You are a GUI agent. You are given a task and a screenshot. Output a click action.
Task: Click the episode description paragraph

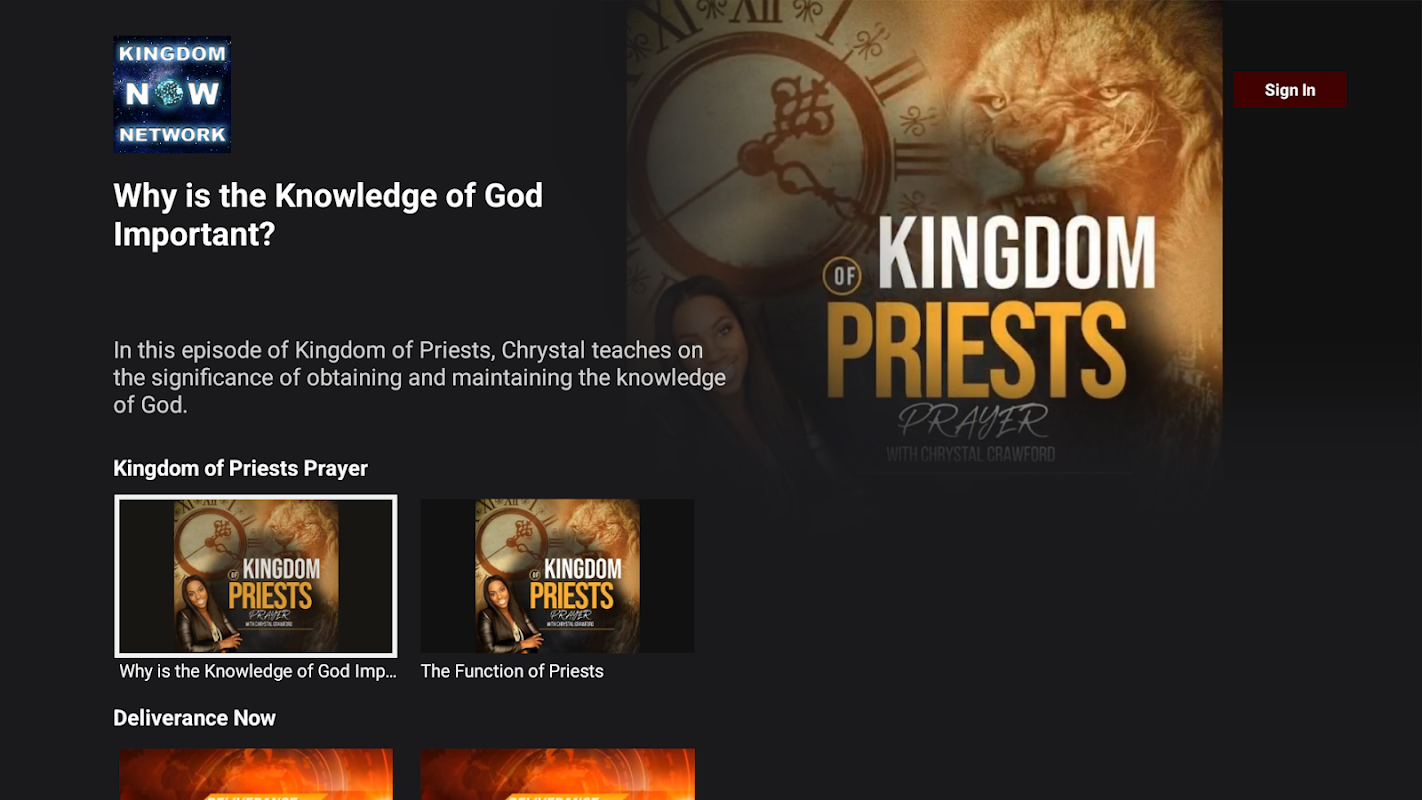pos(419,378)
